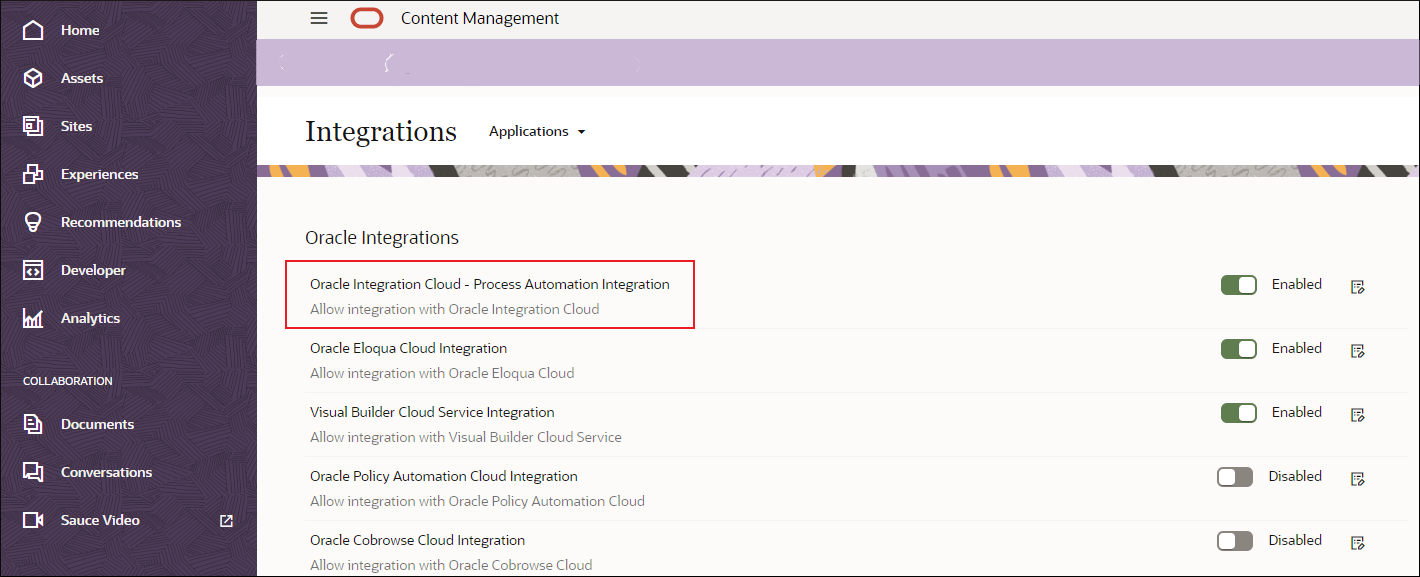Go to Home from the sidebar
The width and height of the screenshot is (1420, 577).
(x=77, y=29)
